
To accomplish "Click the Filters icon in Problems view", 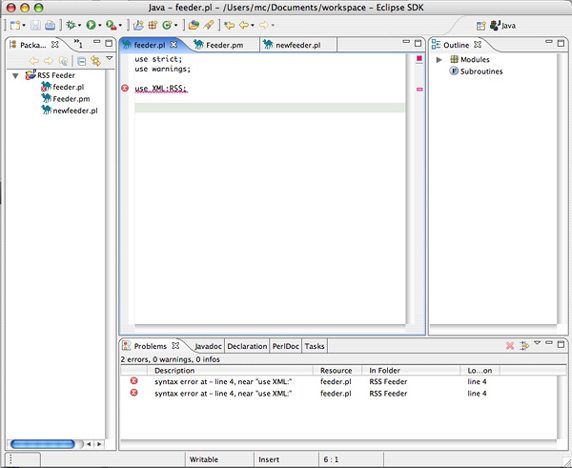I will pos(524,345).
